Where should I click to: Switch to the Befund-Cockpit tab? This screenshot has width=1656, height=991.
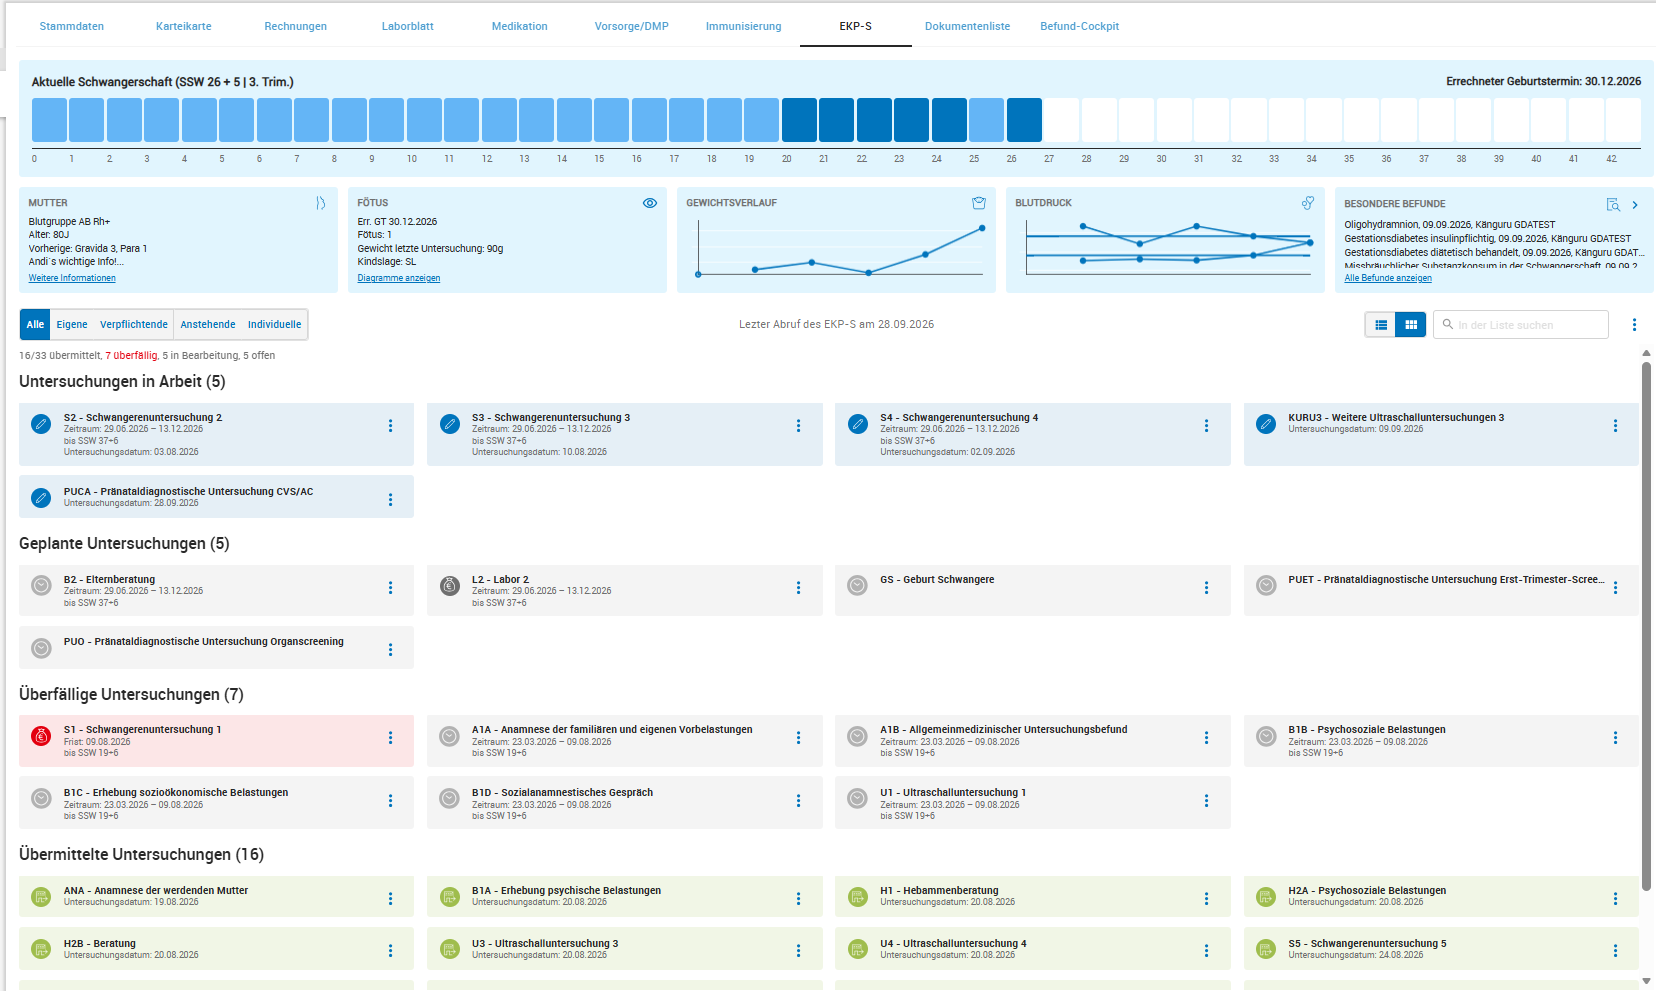point(1079,26)
